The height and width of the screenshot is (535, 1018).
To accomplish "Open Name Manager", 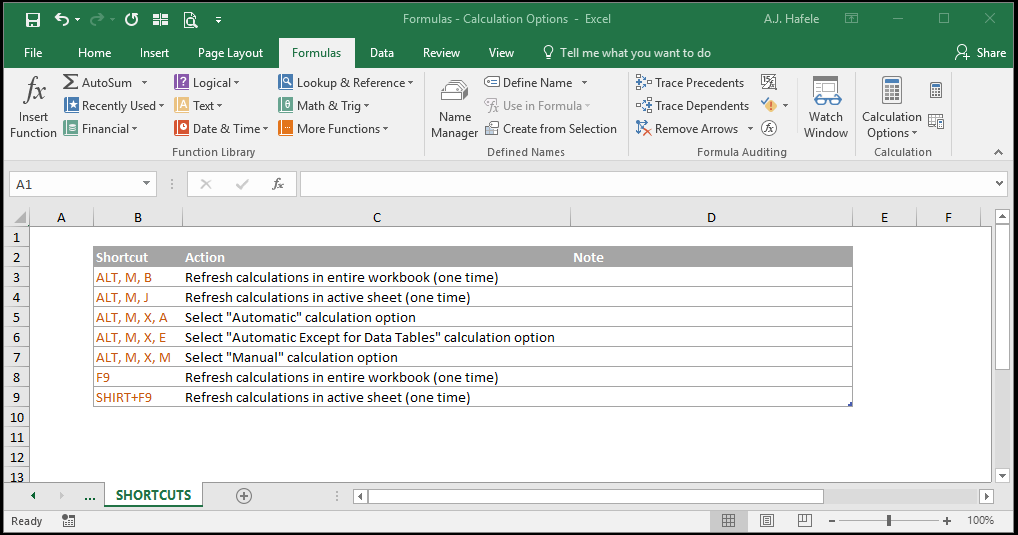I will click(x=454, y=108).
